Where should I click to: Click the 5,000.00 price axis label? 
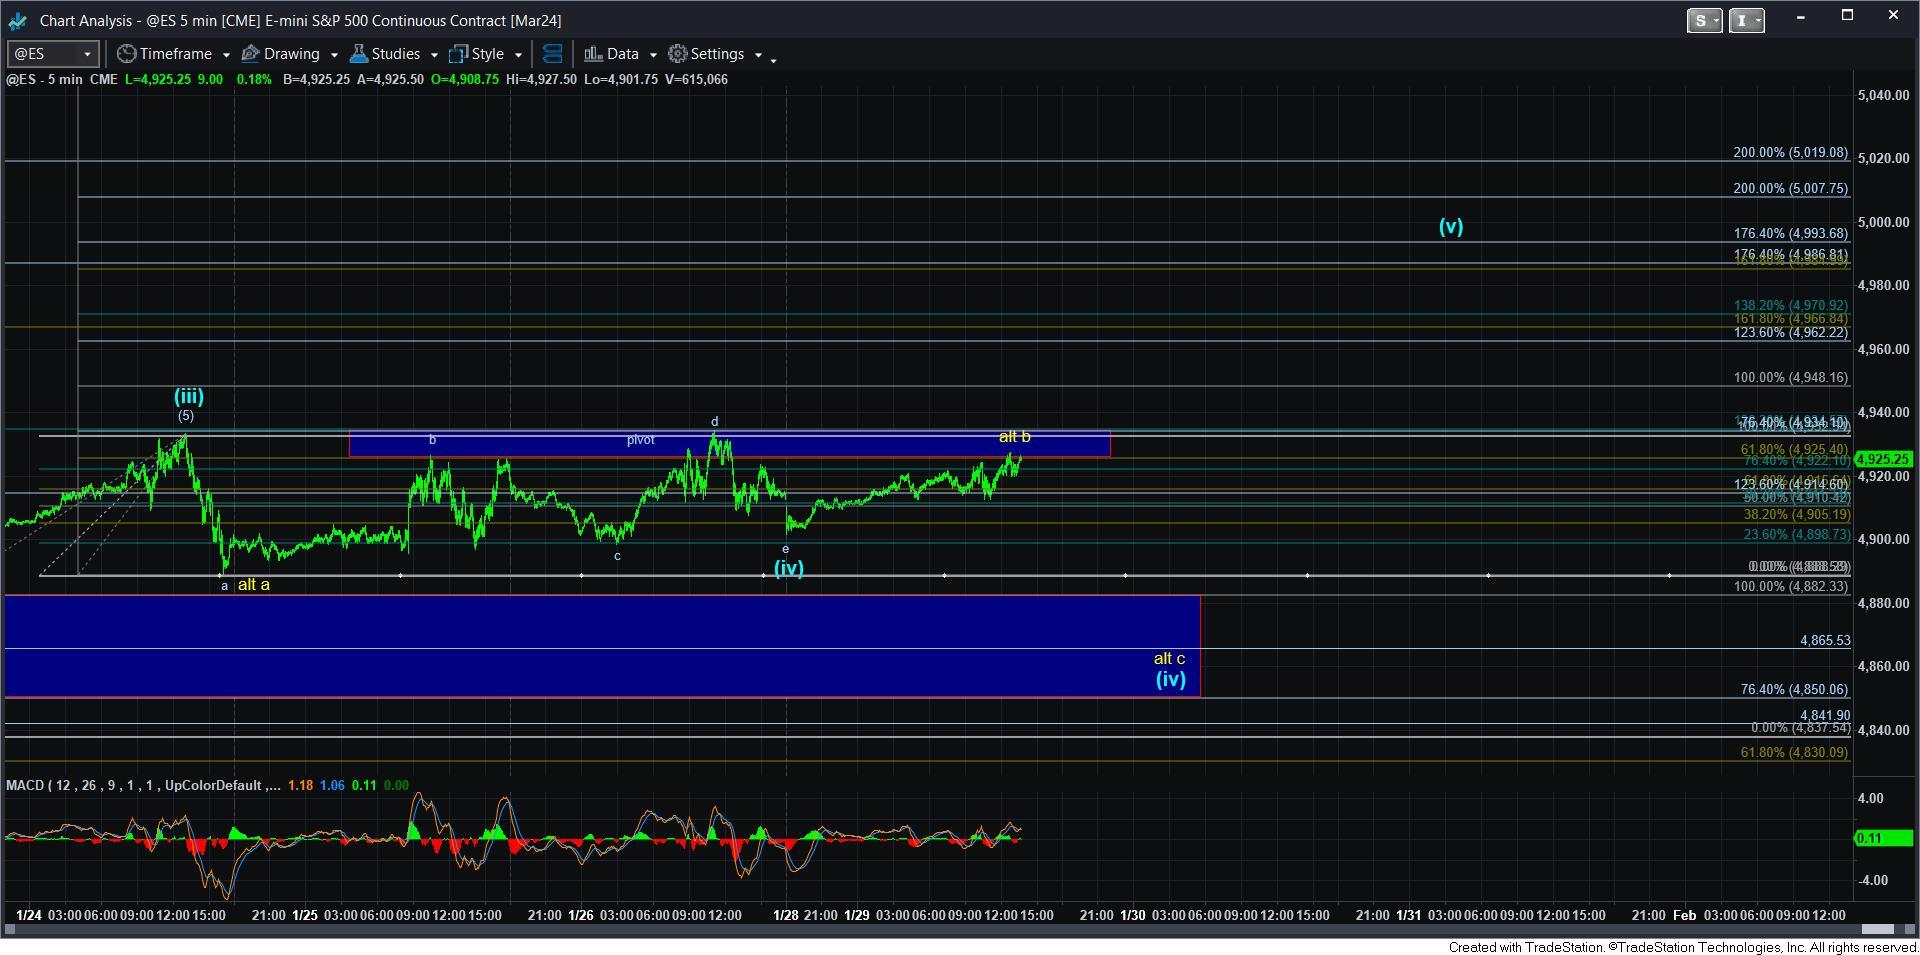click(1883, 222)
